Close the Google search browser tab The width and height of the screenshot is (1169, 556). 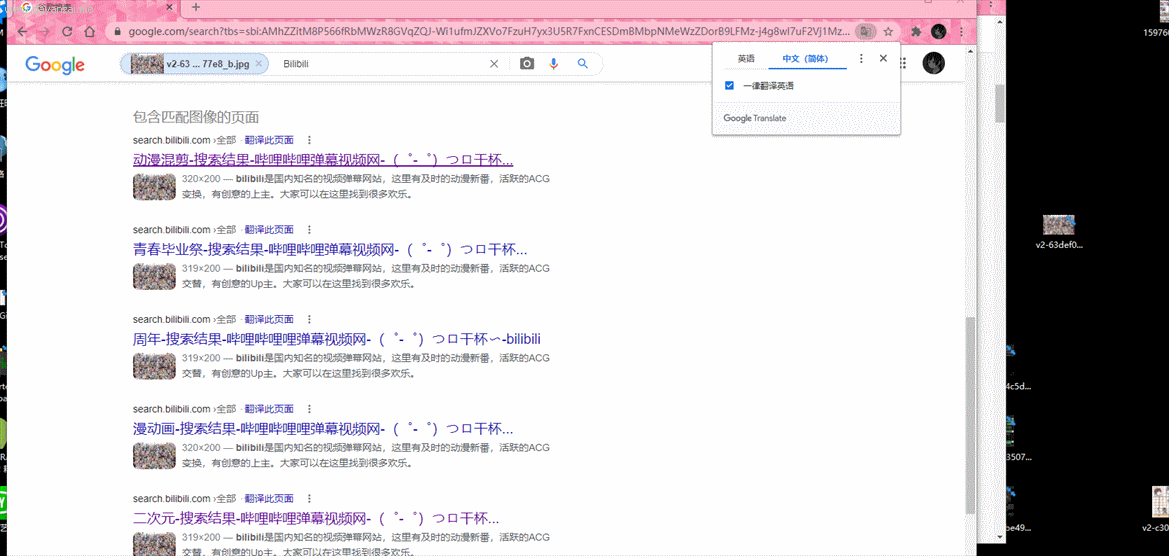tap(171, 7)
